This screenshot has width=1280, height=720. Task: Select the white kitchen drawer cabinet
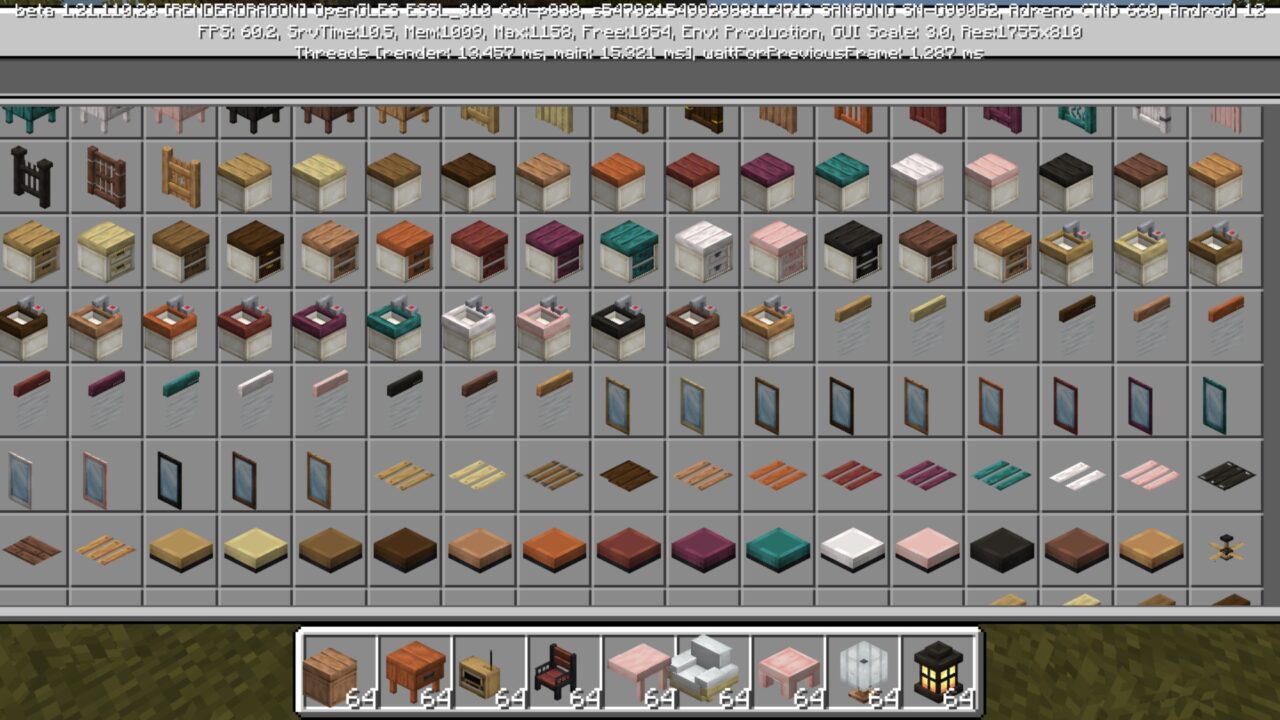tap(703, 251)
